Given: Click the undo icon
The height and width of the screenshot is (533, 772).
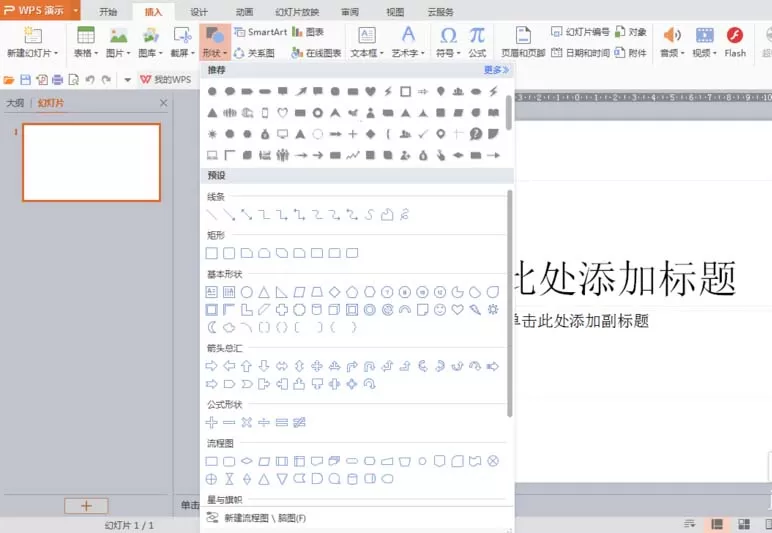Looking at the screenshot, I should pos(90,79).
